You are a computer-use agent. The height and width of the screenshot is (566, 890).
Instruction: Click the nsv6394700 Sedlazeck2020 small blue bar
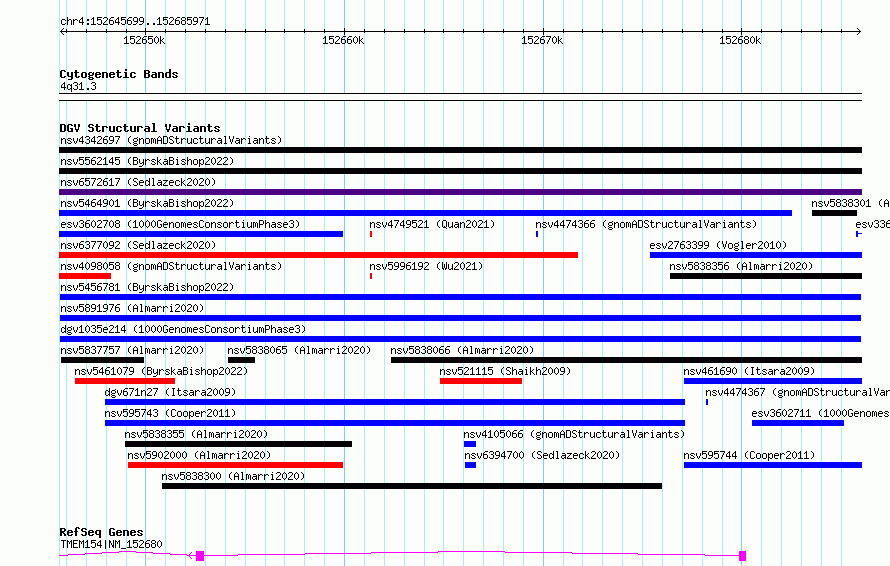pyautogui.click(x=471, y=465)
